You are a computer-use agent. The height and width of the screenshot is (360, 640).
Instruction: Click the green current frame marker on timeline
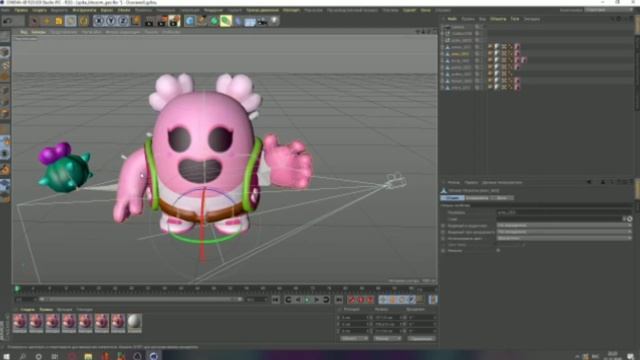click(17, 289)
